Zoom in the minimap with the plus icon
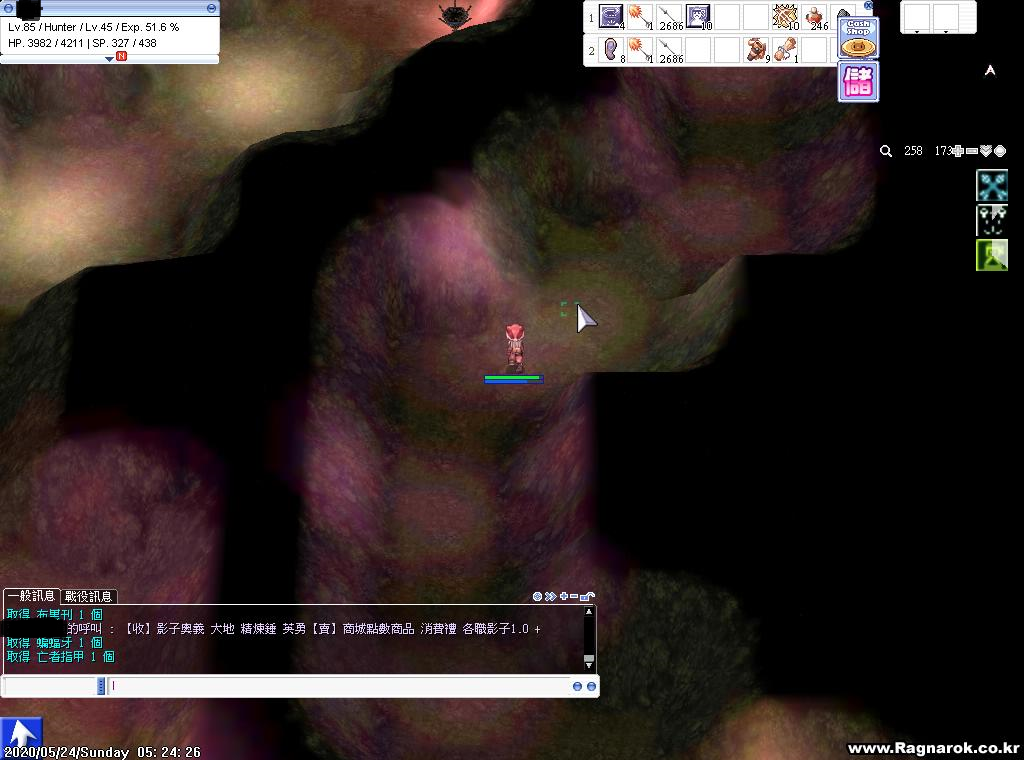Viewport: 1024px width, 760px height. tap(958, 151)
